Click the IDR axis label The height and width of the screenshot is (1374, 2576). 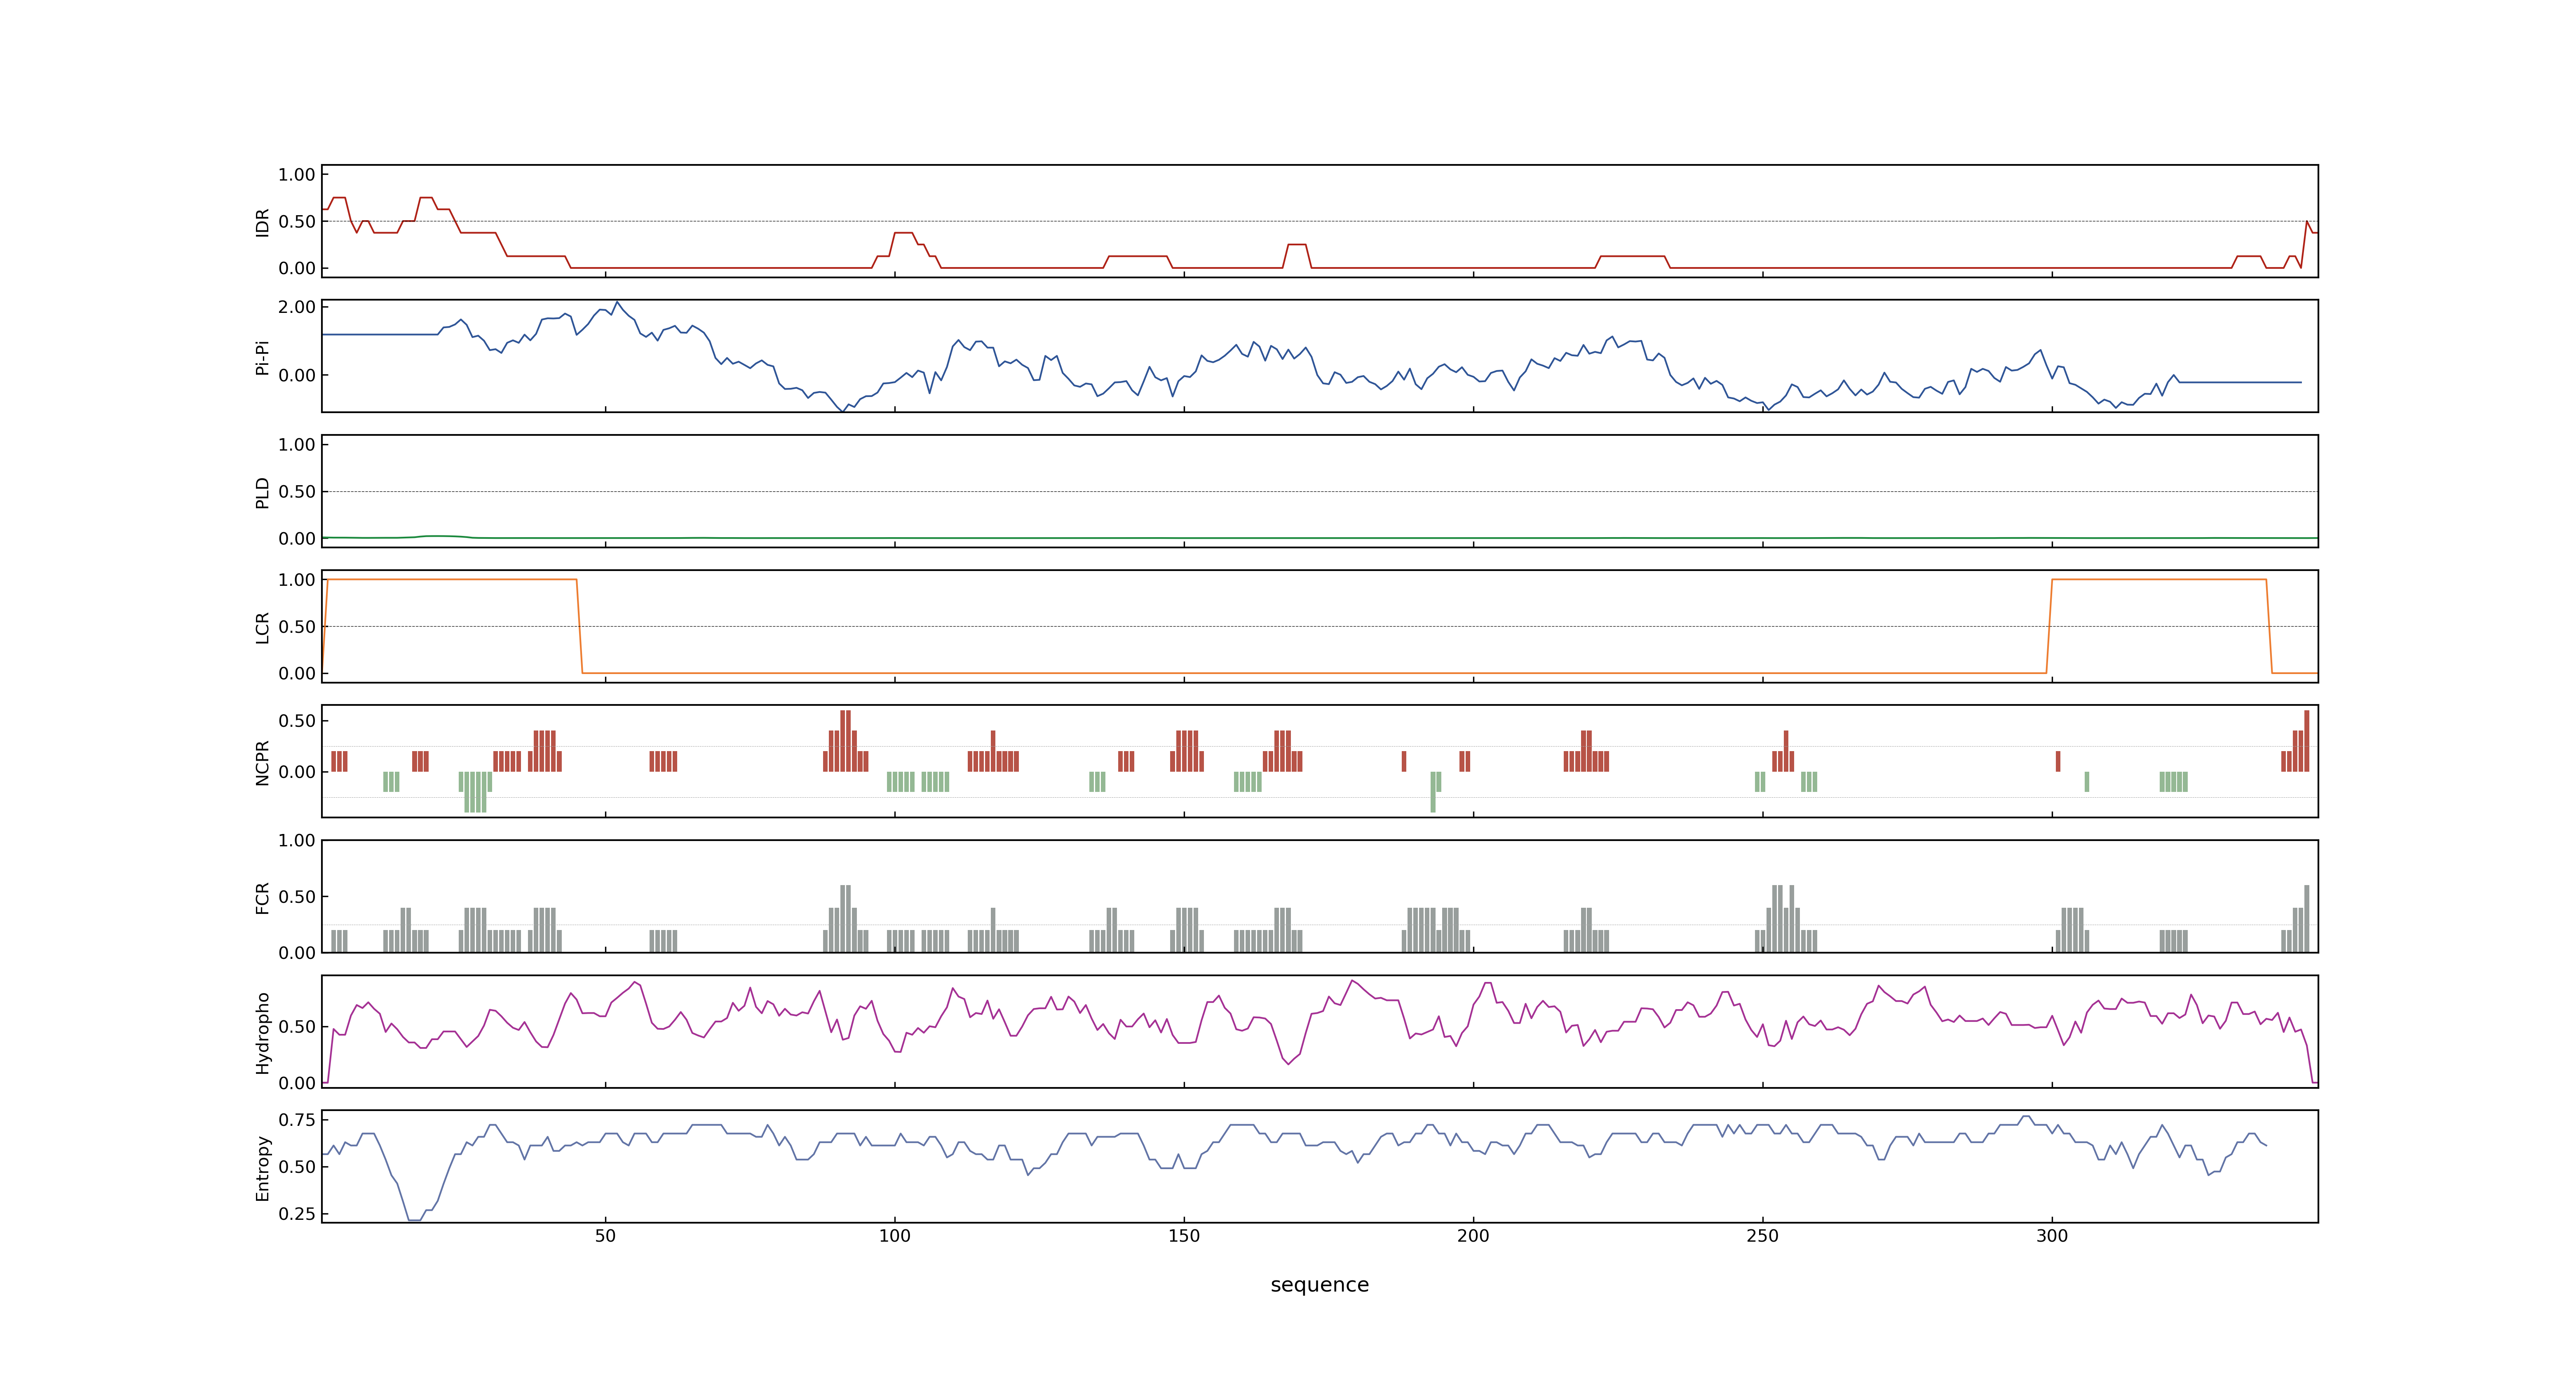tap(263, 222)
